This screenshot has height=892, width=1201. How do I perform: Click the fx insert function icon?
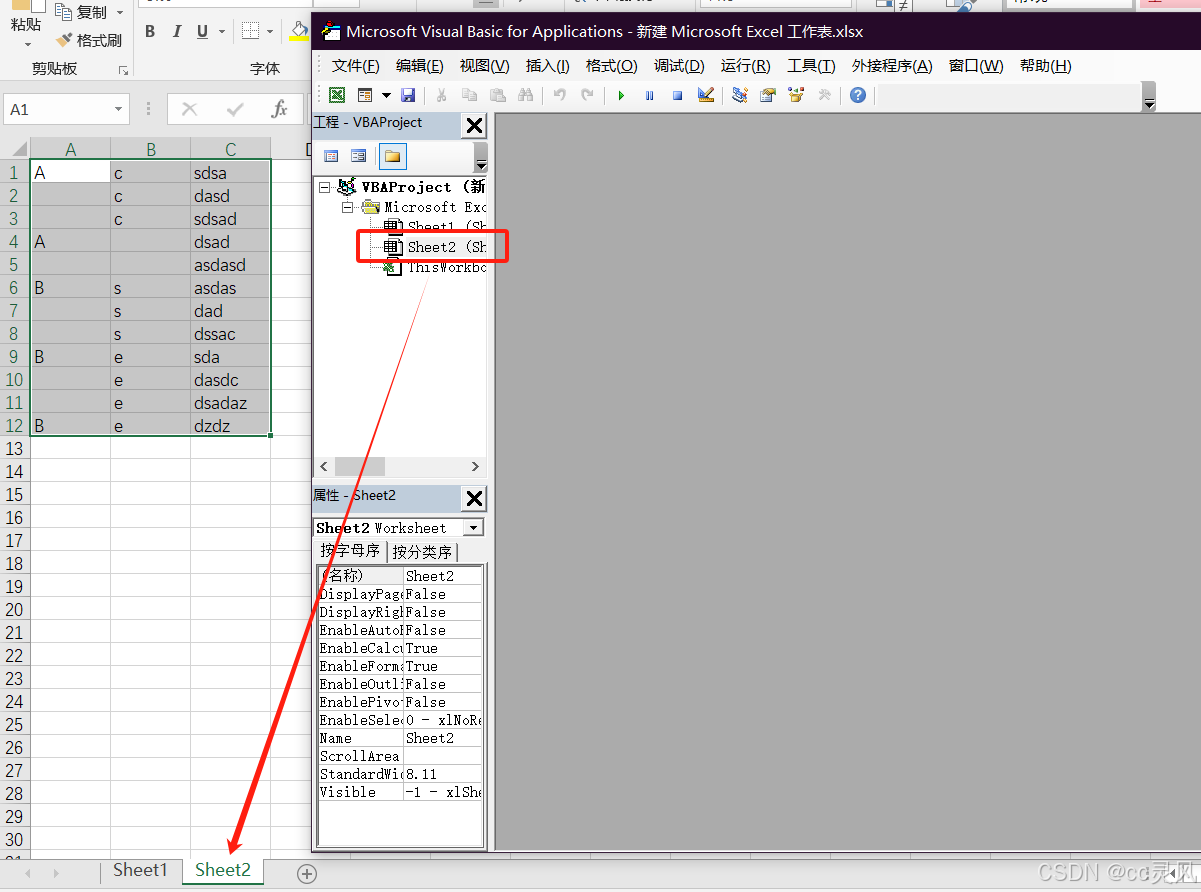(280, 109)
